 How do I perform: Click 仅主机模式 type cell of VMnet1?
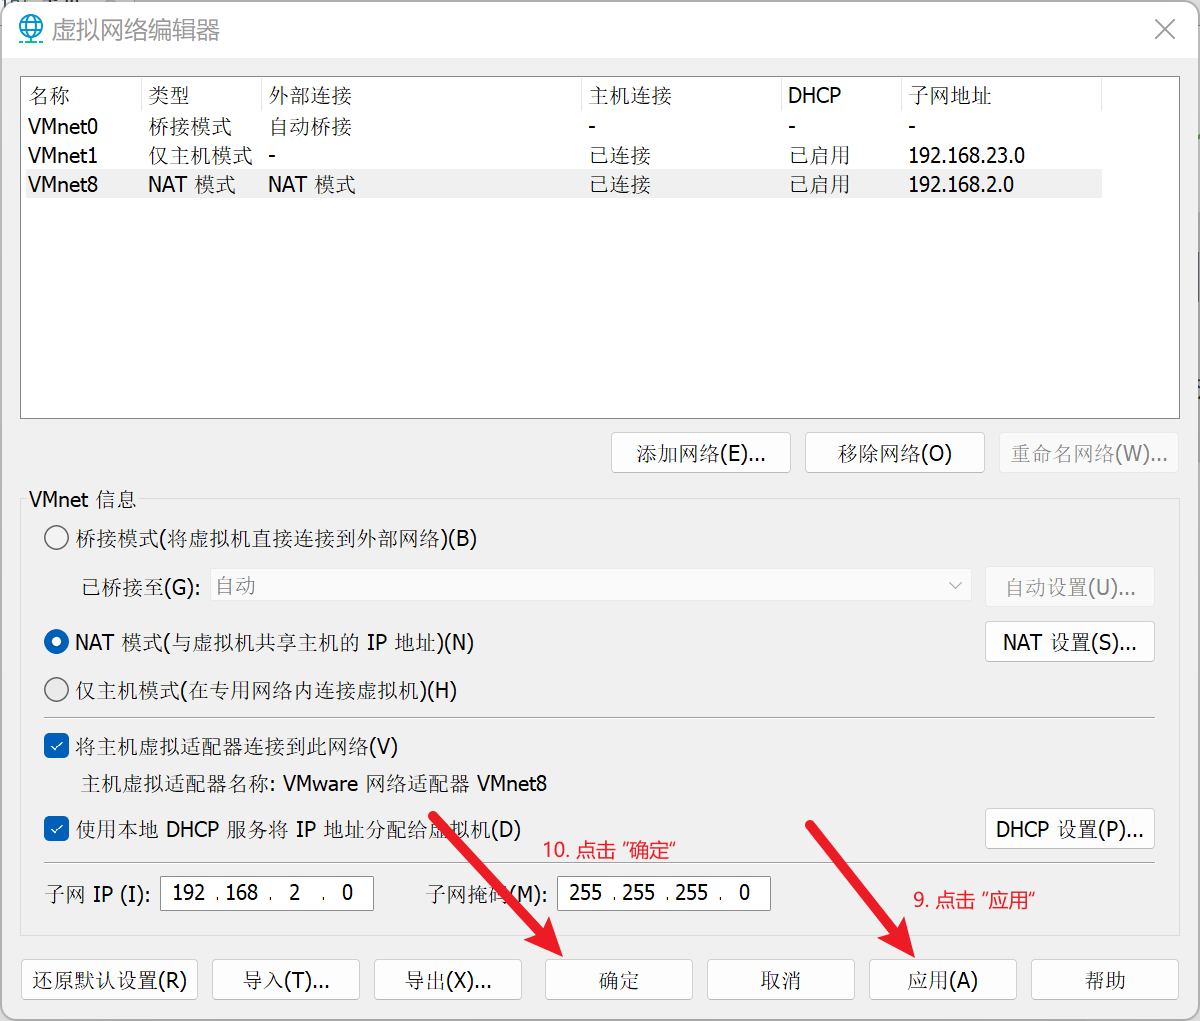200,155
